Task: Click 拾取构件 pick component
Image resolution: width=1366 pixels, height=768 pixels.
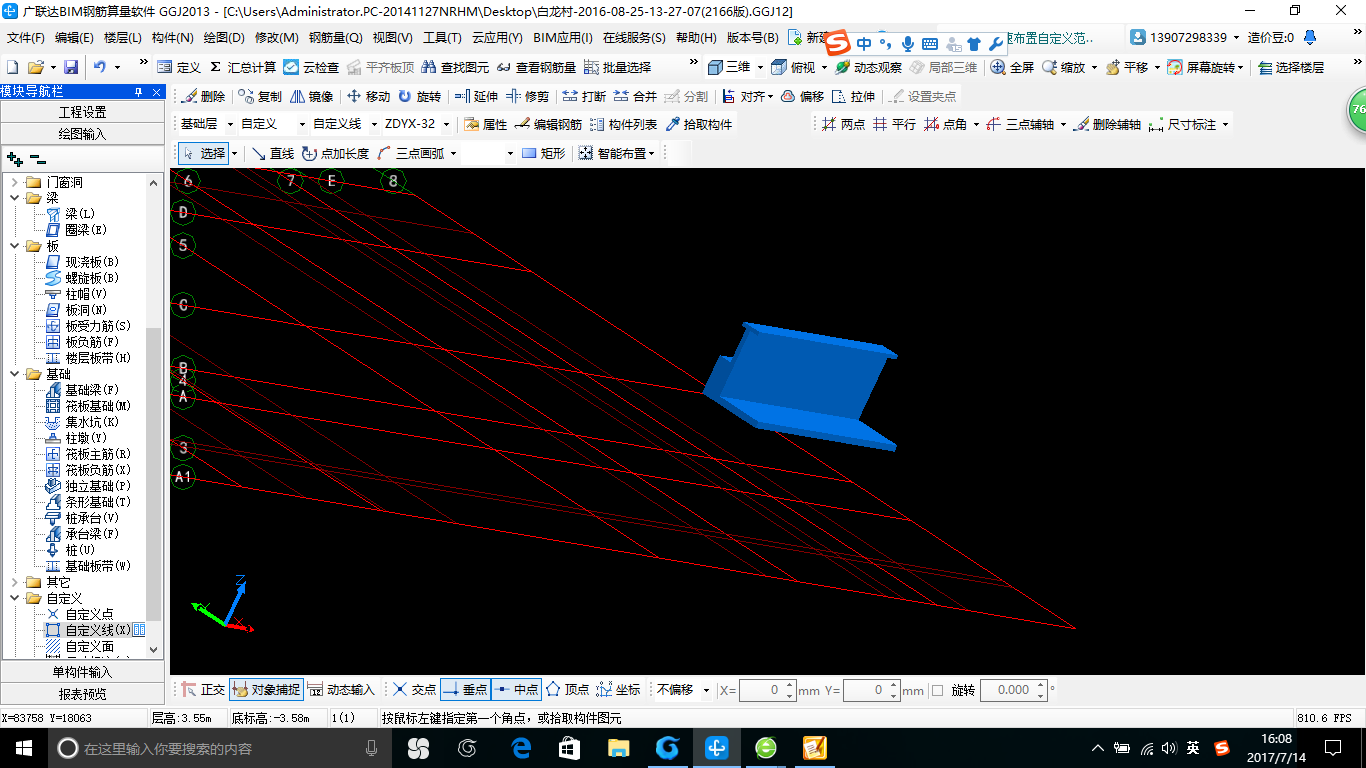Action: [698, 124]
